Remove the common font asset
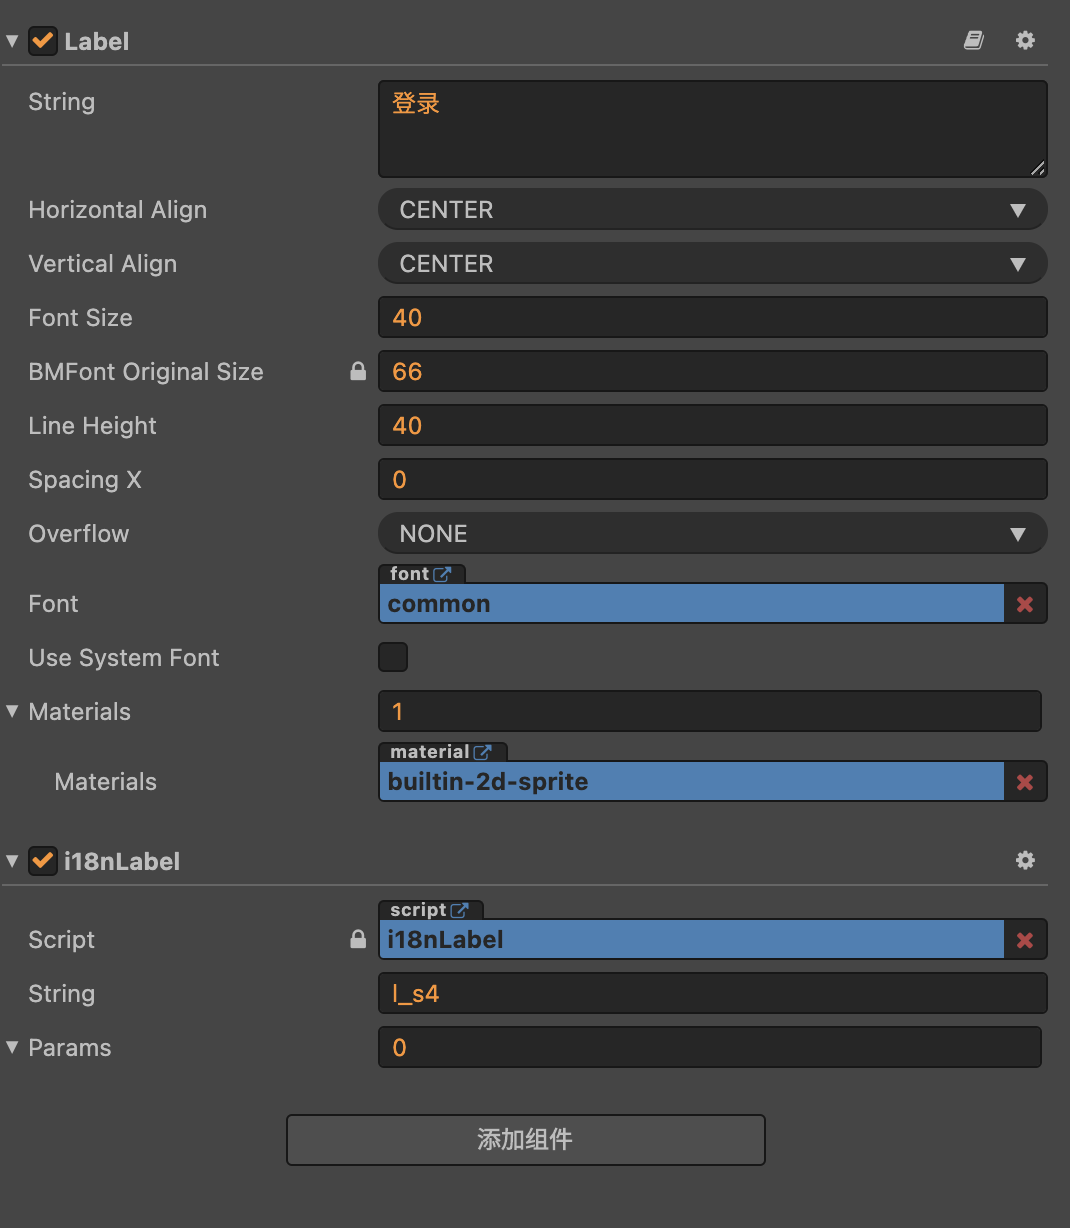This screenshot has height=1228, width=1070. tap(1025, 604)
